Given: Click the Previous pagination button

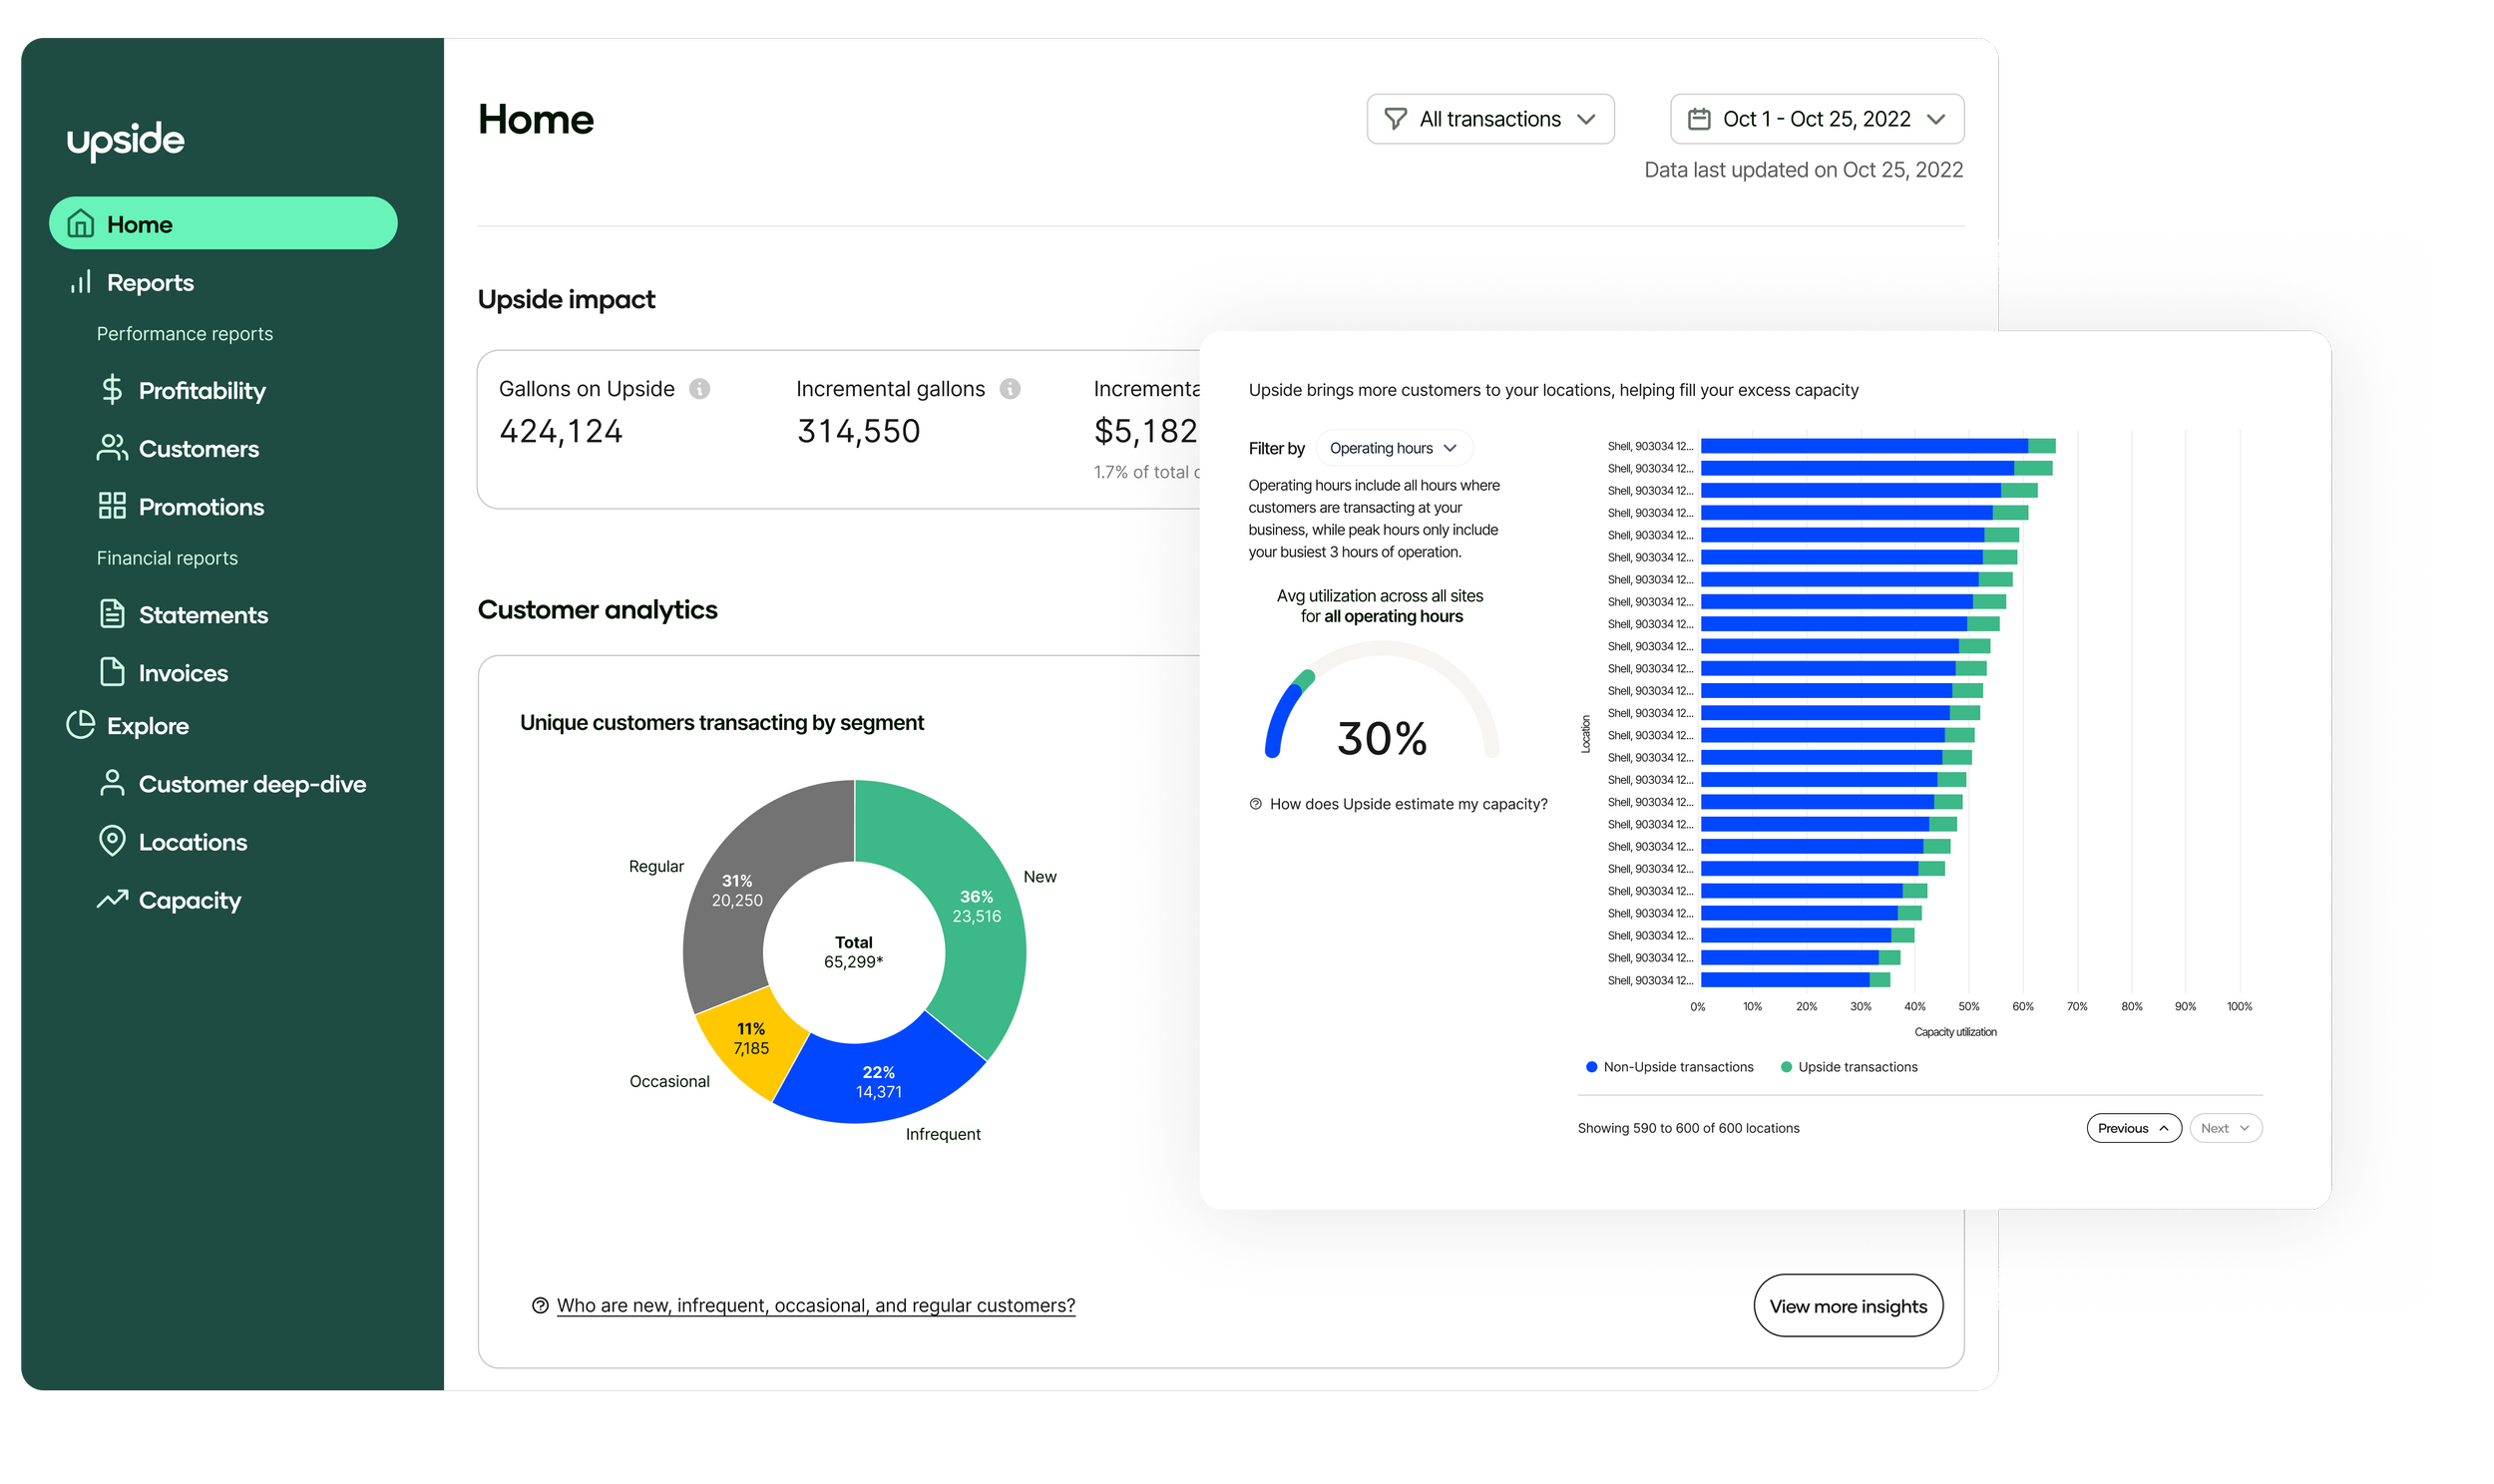Looking at the screenshot, I should (2133, 1128).
